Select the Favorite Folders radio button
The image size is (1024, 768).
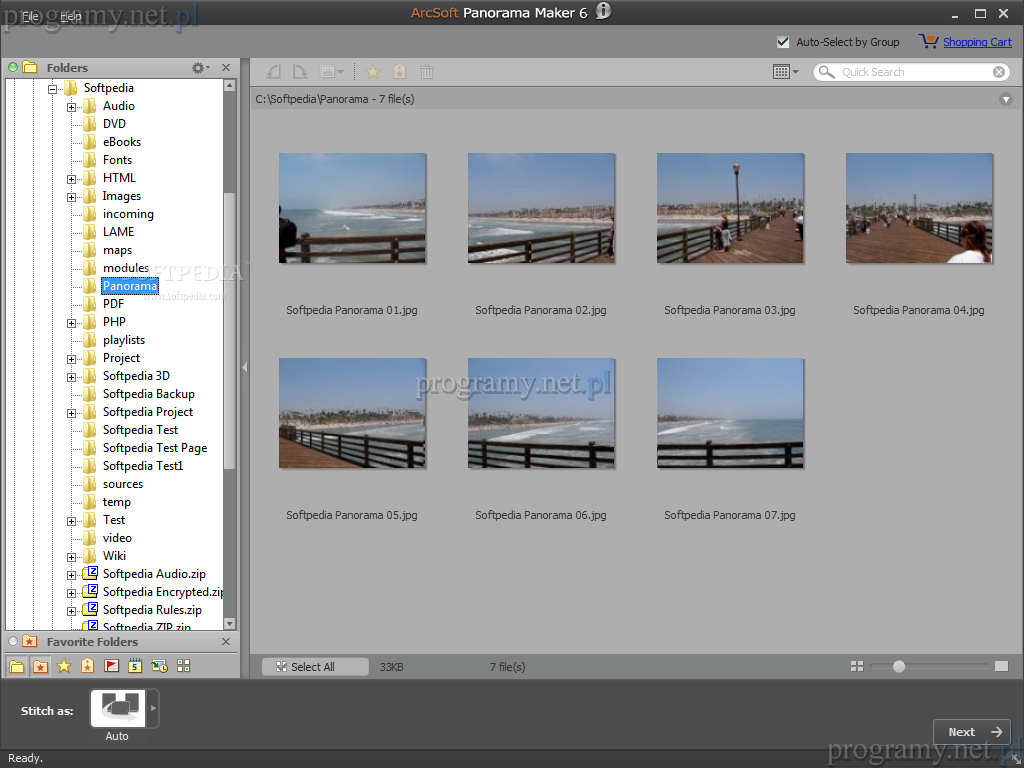click(x=13, y=642)
